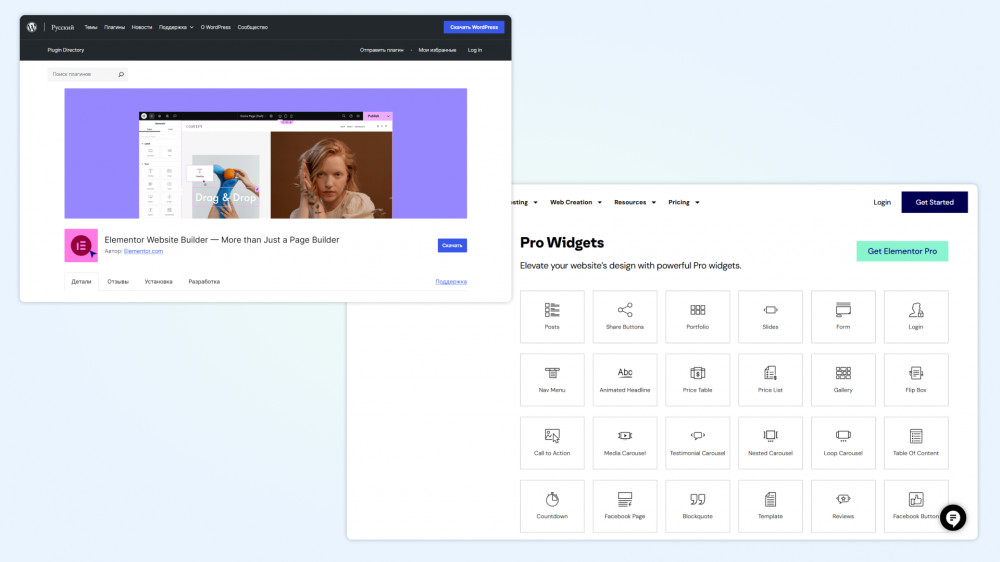Image resolution: width=1000 pixels, height=562 pixels.
Task: Select the Template widget icon
Action: [x=770, y=499]
